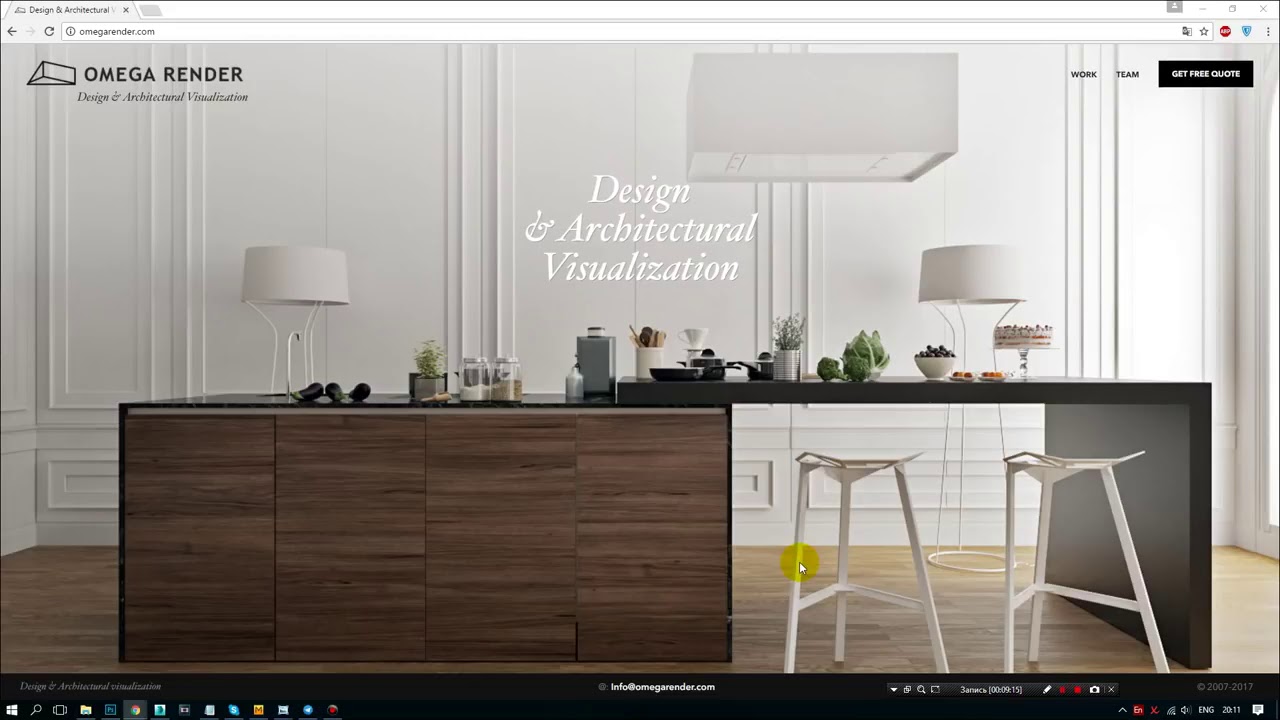The width and height of the screenshot is (1280, 720).
Task: Open the Windows Action Center notifications
Action: click(x=1259, y=710)
